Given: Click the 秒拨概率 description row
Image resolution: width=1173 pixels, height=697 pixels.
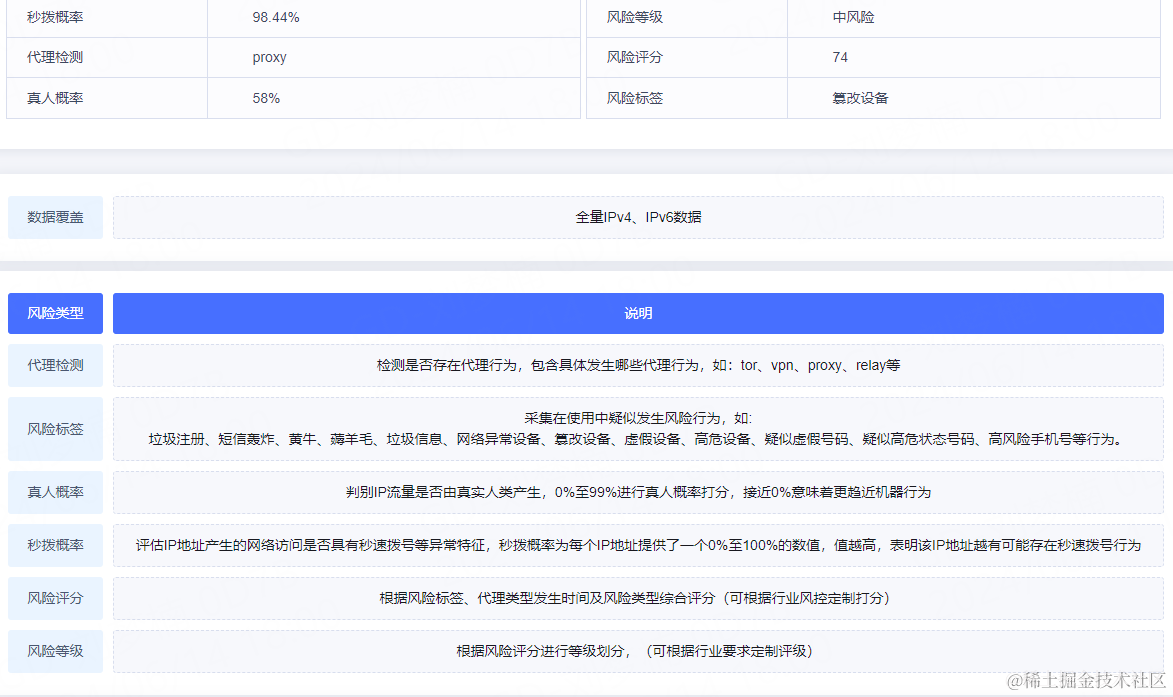Looking at the screenshot, I should point(55,546).
